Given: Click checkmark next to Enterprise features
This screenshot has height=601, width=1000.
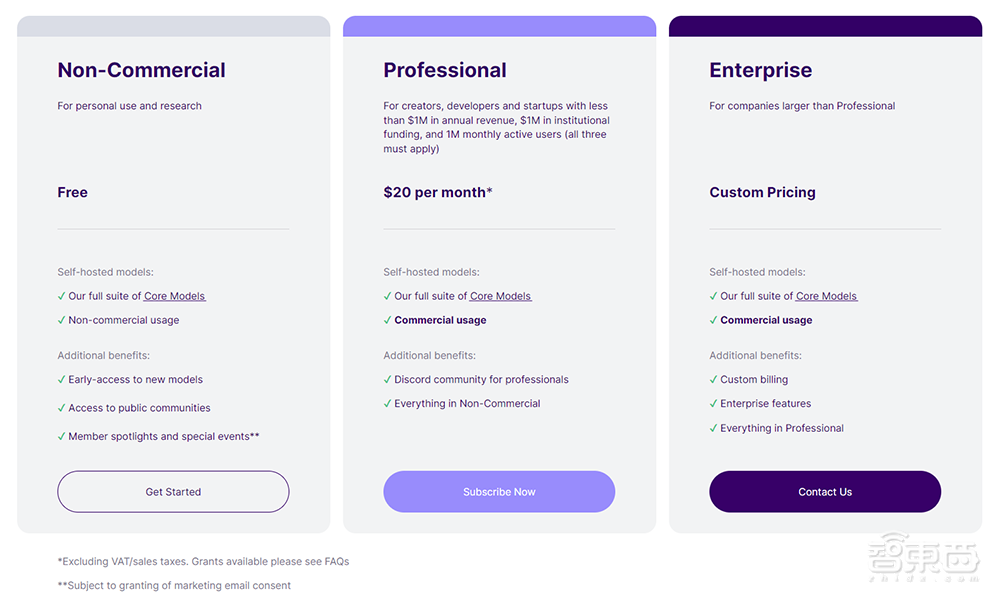Looking at the screenshot, I should [714, 404].
